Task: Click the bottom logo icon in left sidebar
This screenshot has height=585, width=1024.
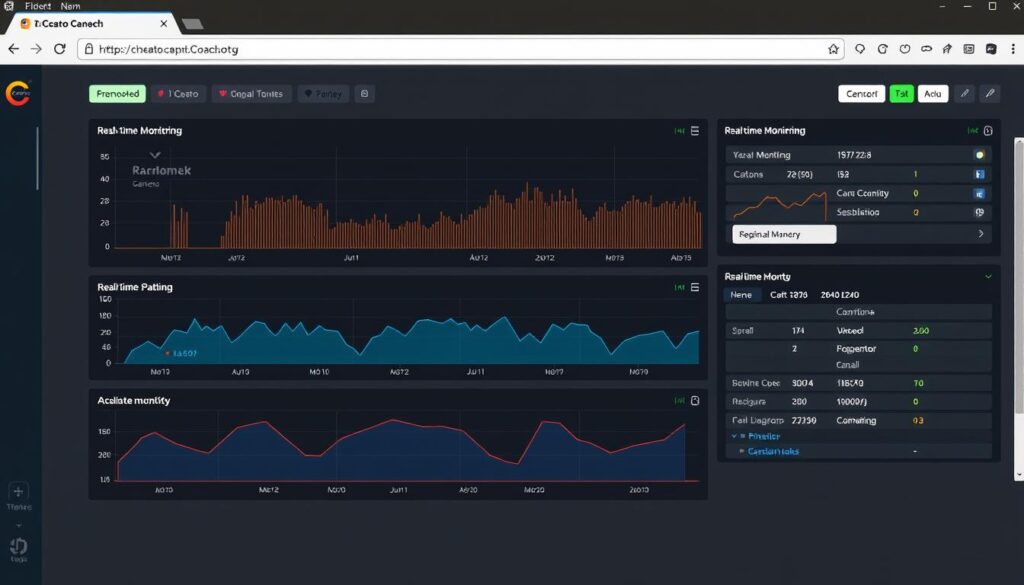Action: tap(18, 547)
